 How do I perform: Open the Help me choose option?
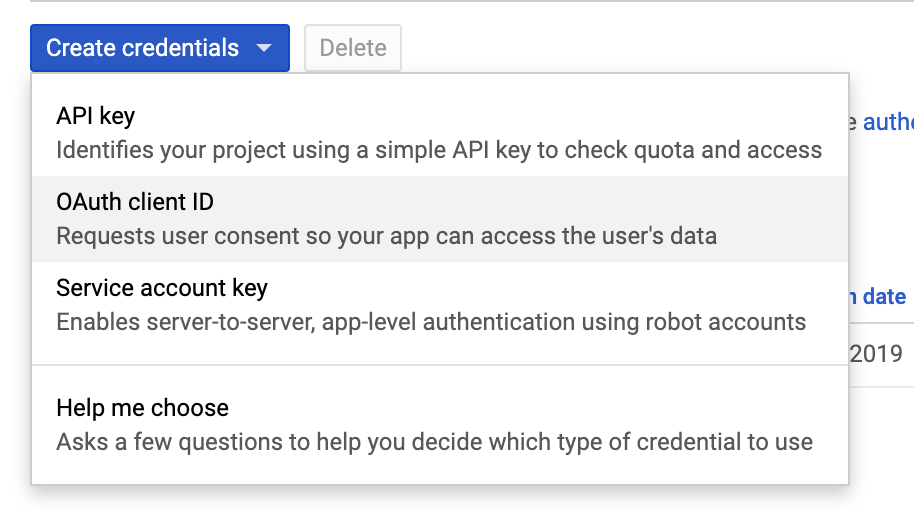tap(142, 408)
